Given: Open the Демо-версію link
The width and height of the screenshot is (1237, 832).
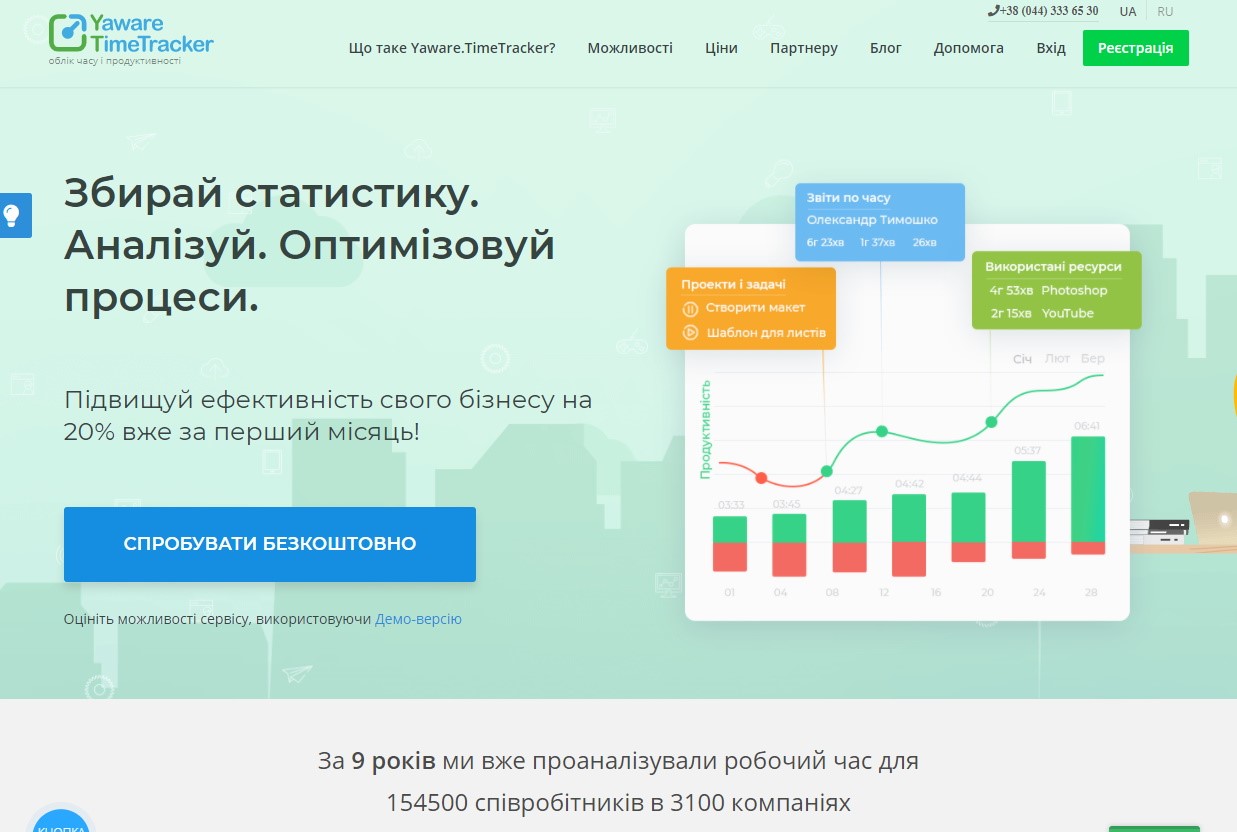Looking at the screenshot, I should tap(418, 619).
